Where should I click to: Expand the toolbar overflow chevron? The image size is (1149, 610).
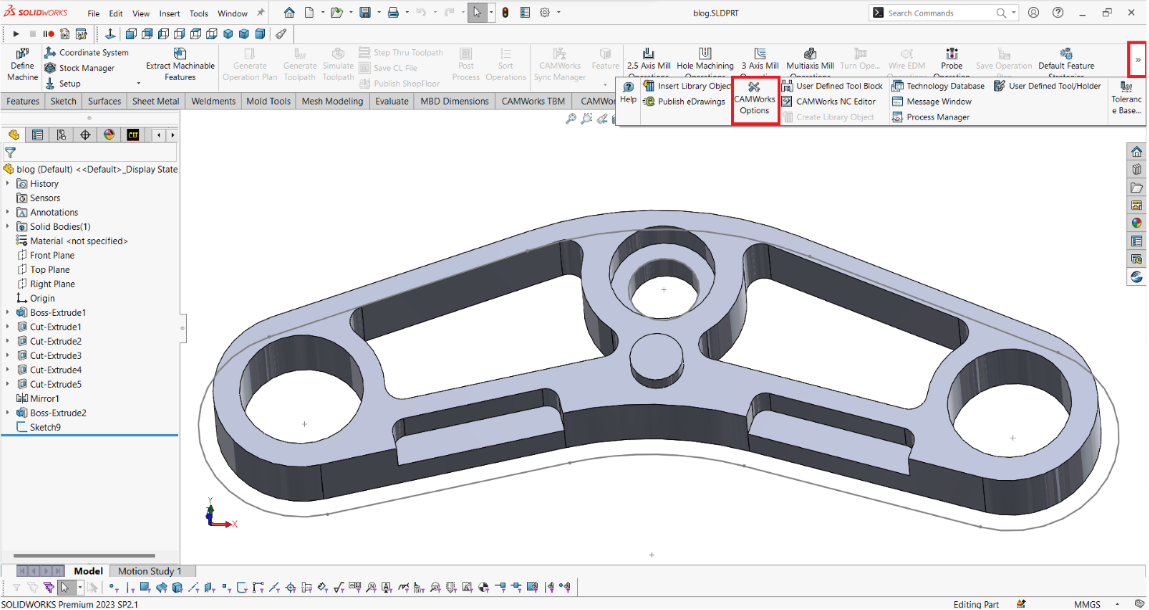[1137, 60]
